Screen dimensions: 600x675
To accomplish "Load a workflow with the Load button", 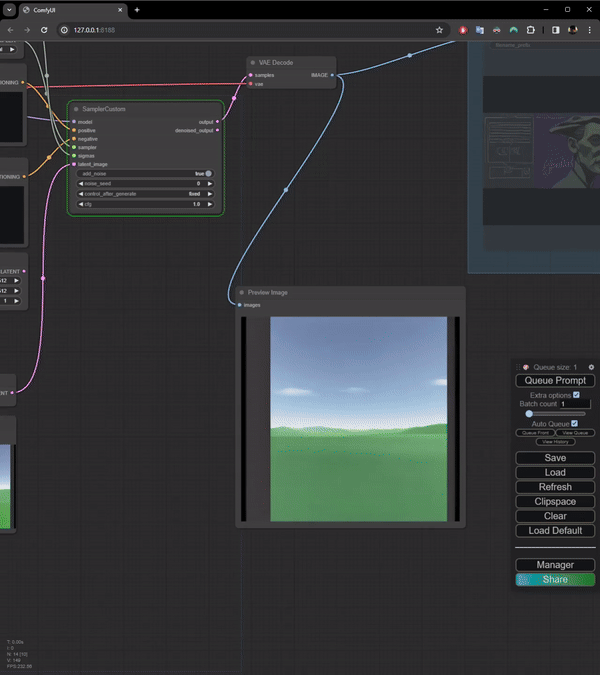I will click(555, 472).
